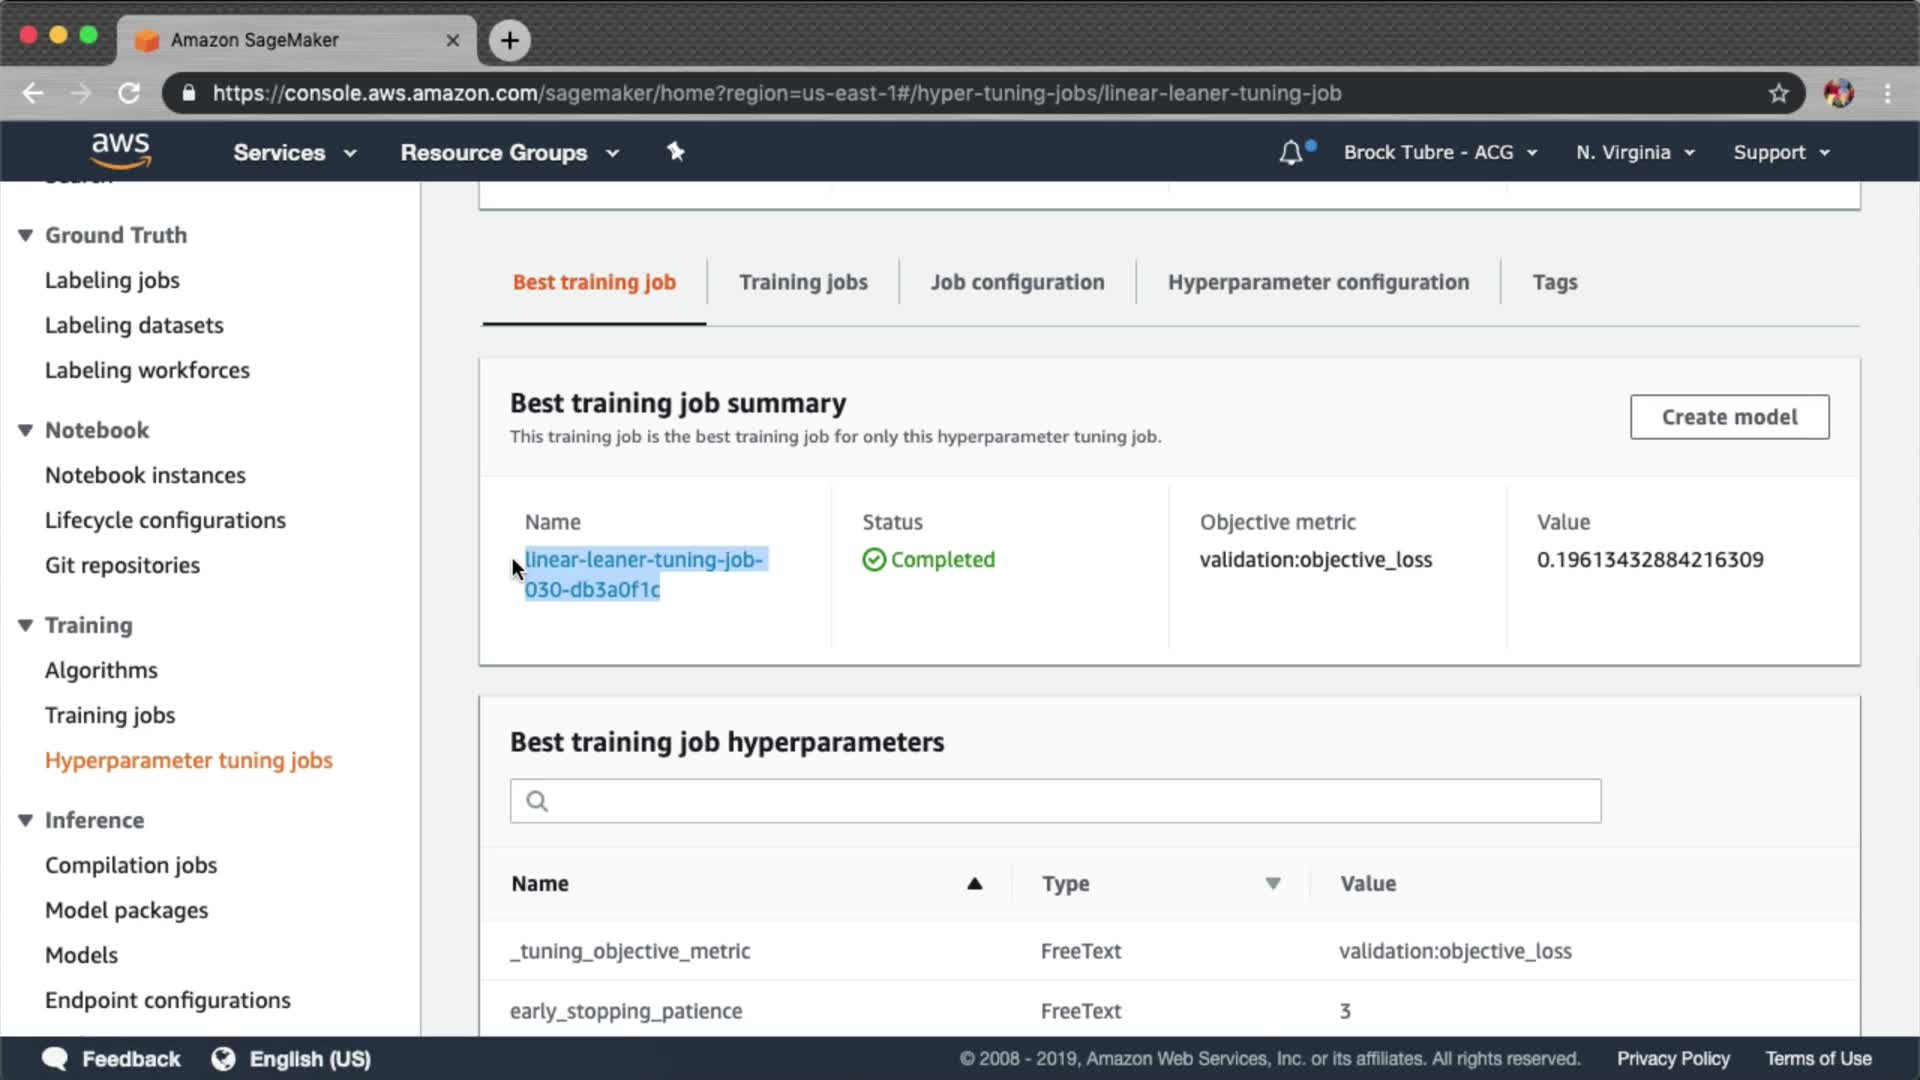1920x1080 pixels.
Task: Open the Services dropdown menu
Action: (x=294, y=153)
